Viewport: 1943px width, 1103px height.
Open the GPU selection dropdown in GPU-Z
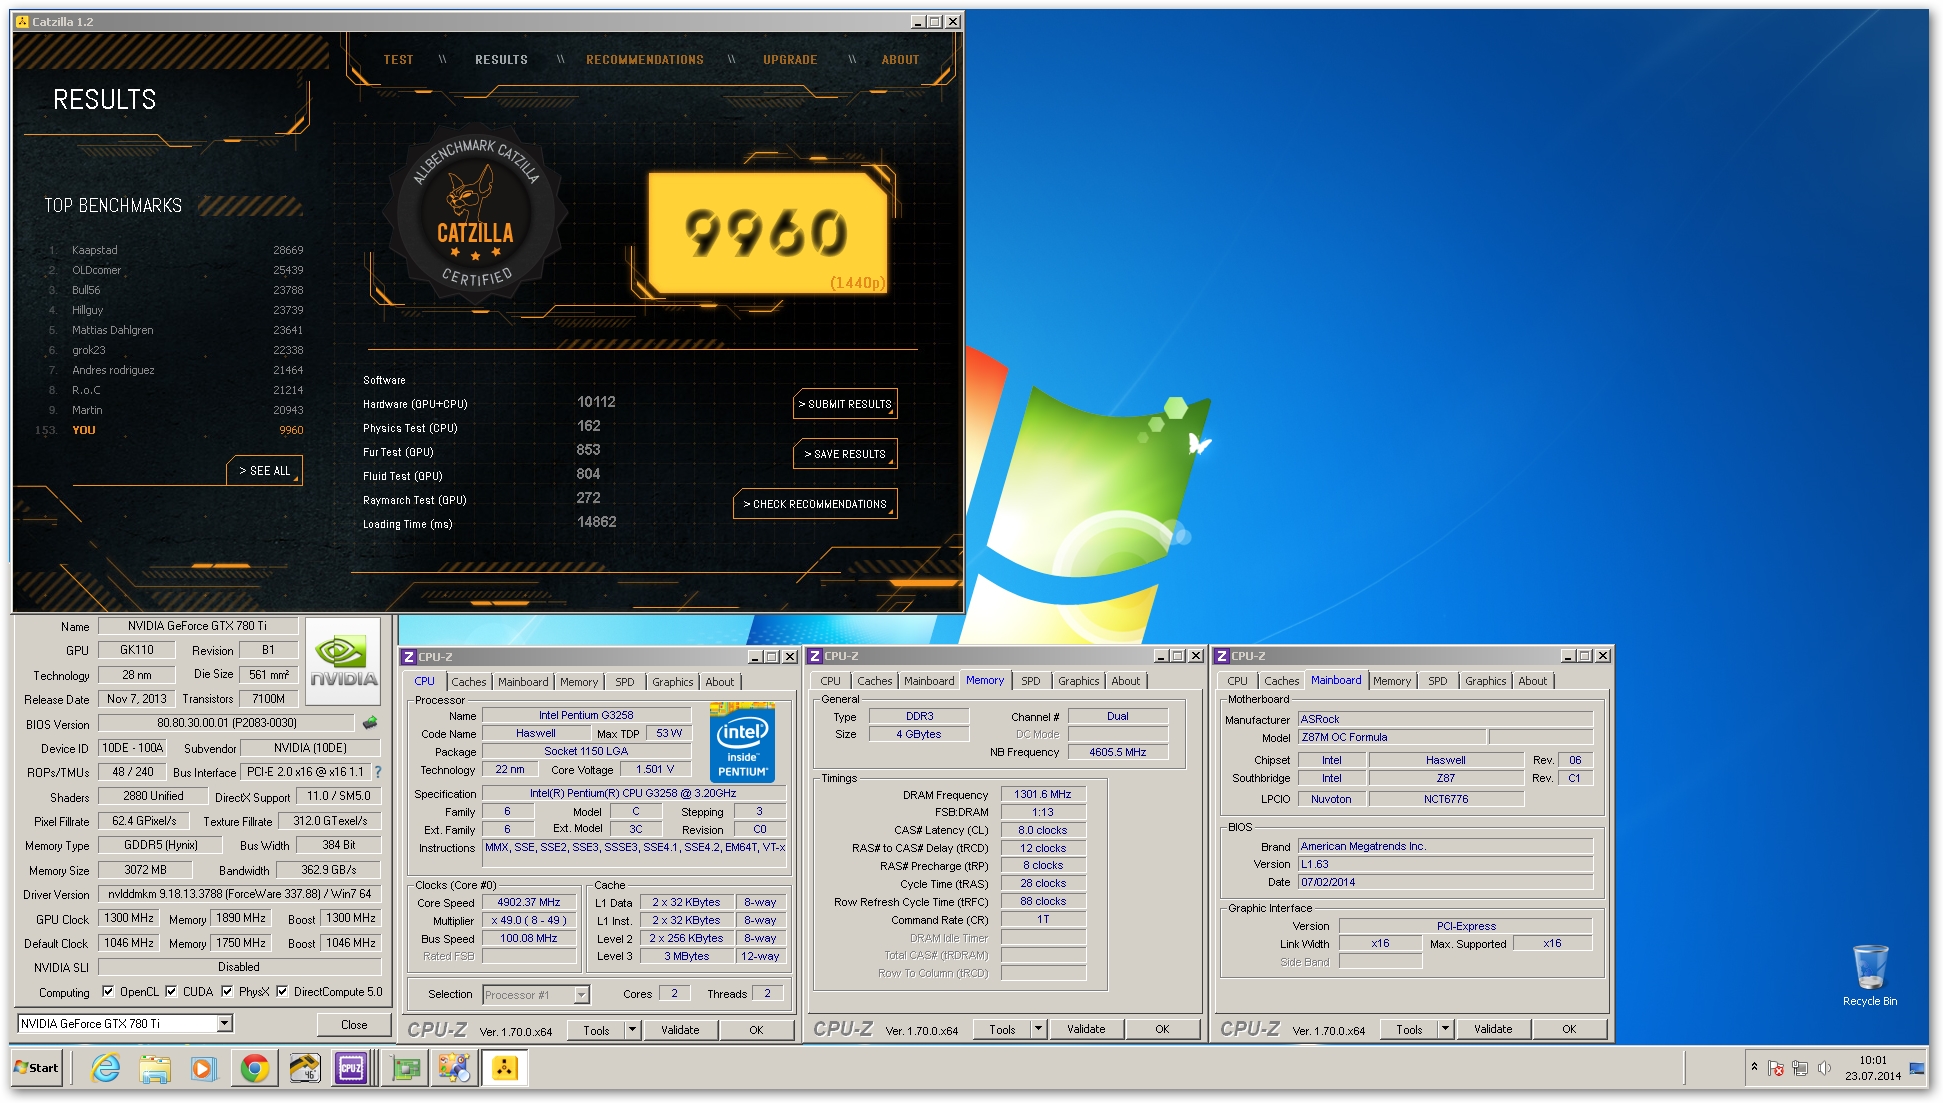tap(225, 1023)
